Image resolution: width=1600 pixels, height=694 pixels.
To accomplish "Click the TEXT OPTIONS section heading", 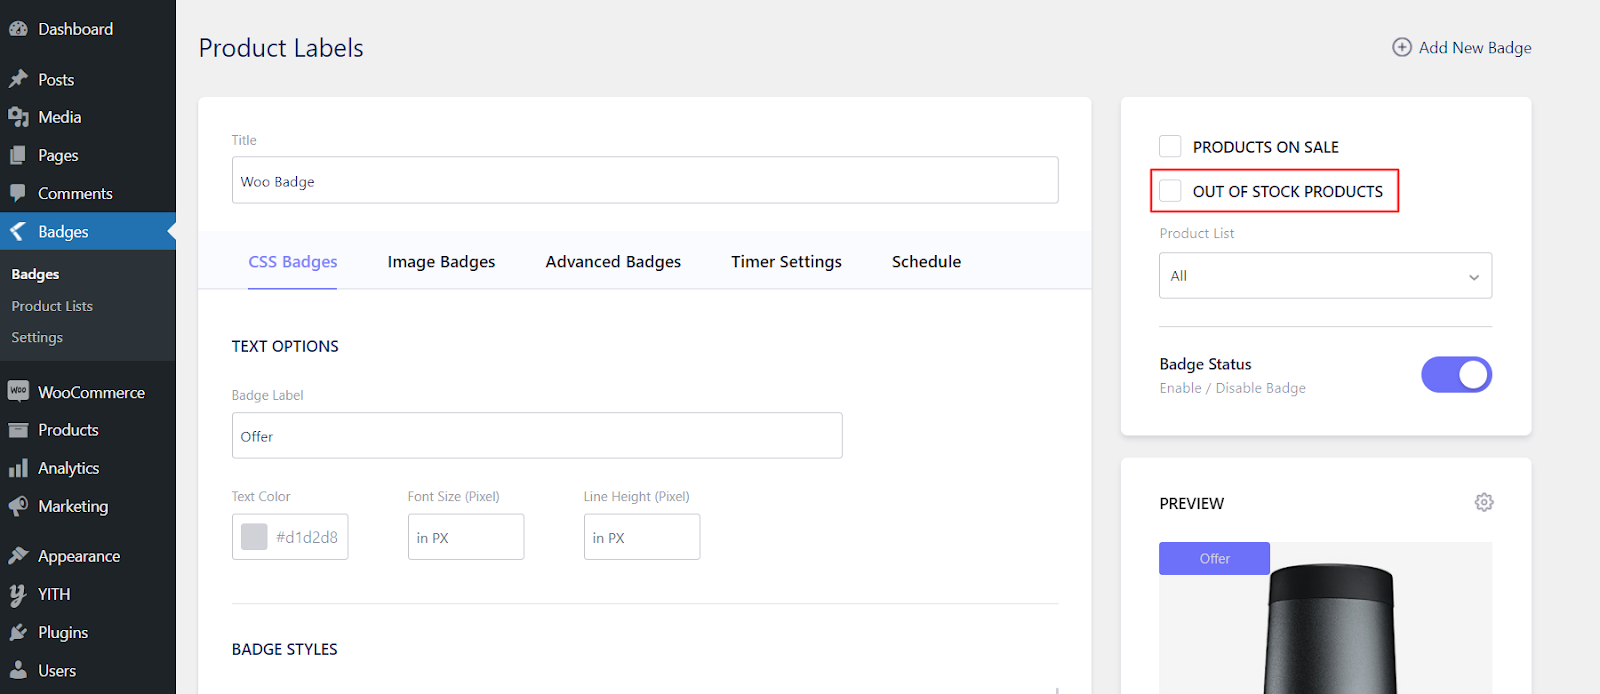I will pyautogui.click(x=285, y=346).
